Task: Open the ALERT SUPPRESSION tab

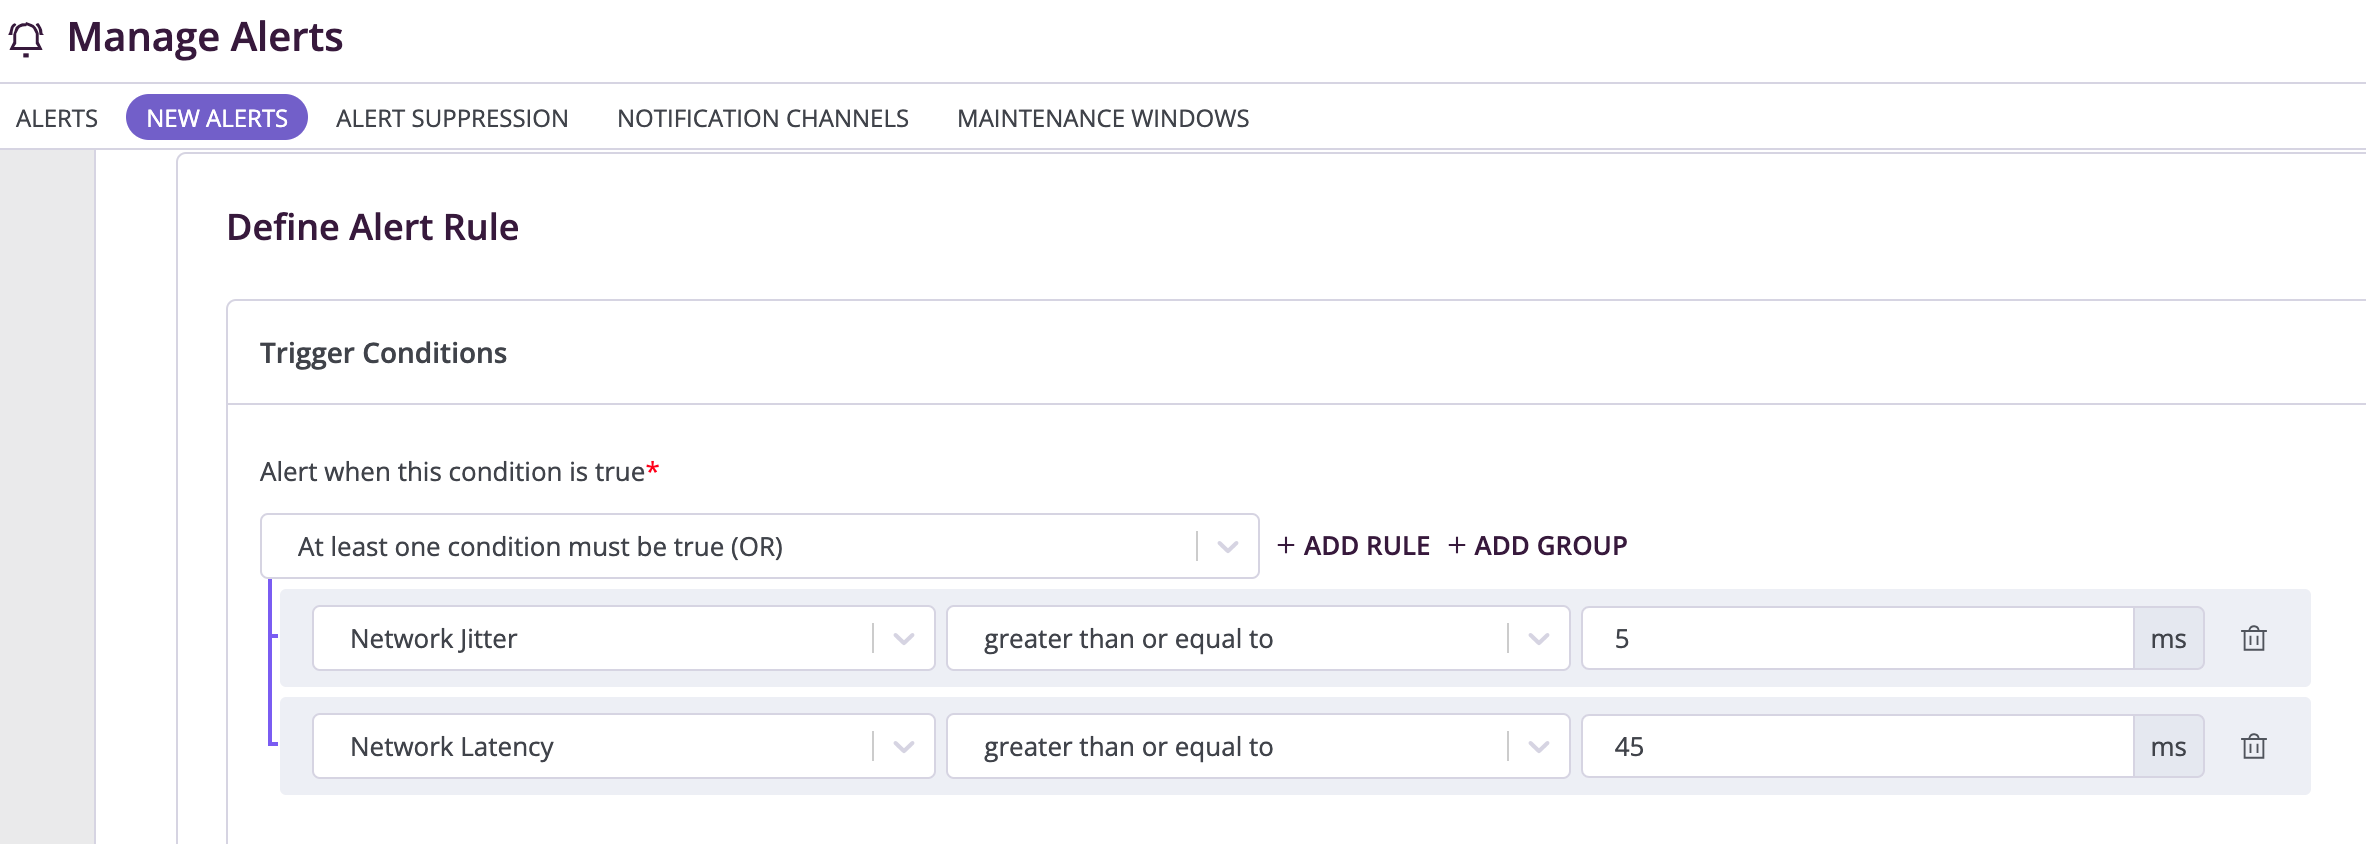Action: click(452, 118)
